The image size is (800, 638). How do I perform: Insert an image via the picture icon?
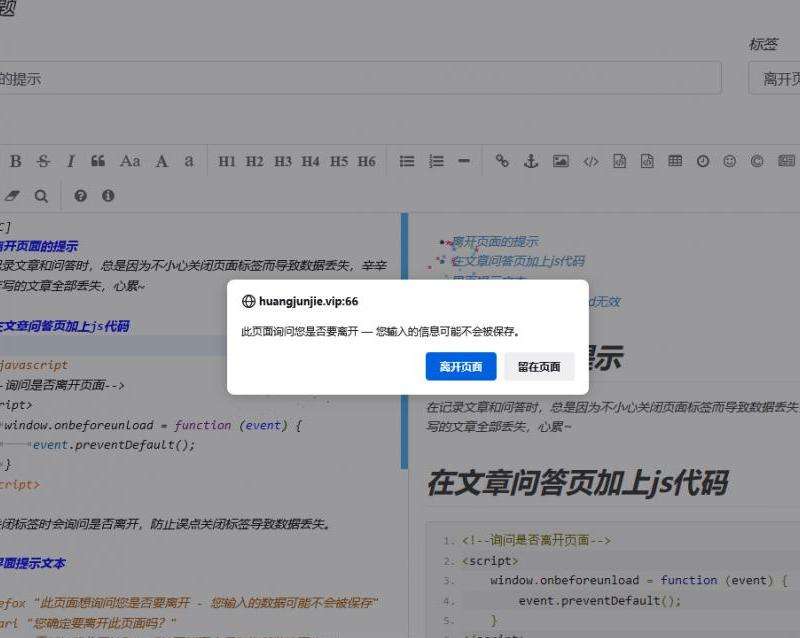coord(561,161)
